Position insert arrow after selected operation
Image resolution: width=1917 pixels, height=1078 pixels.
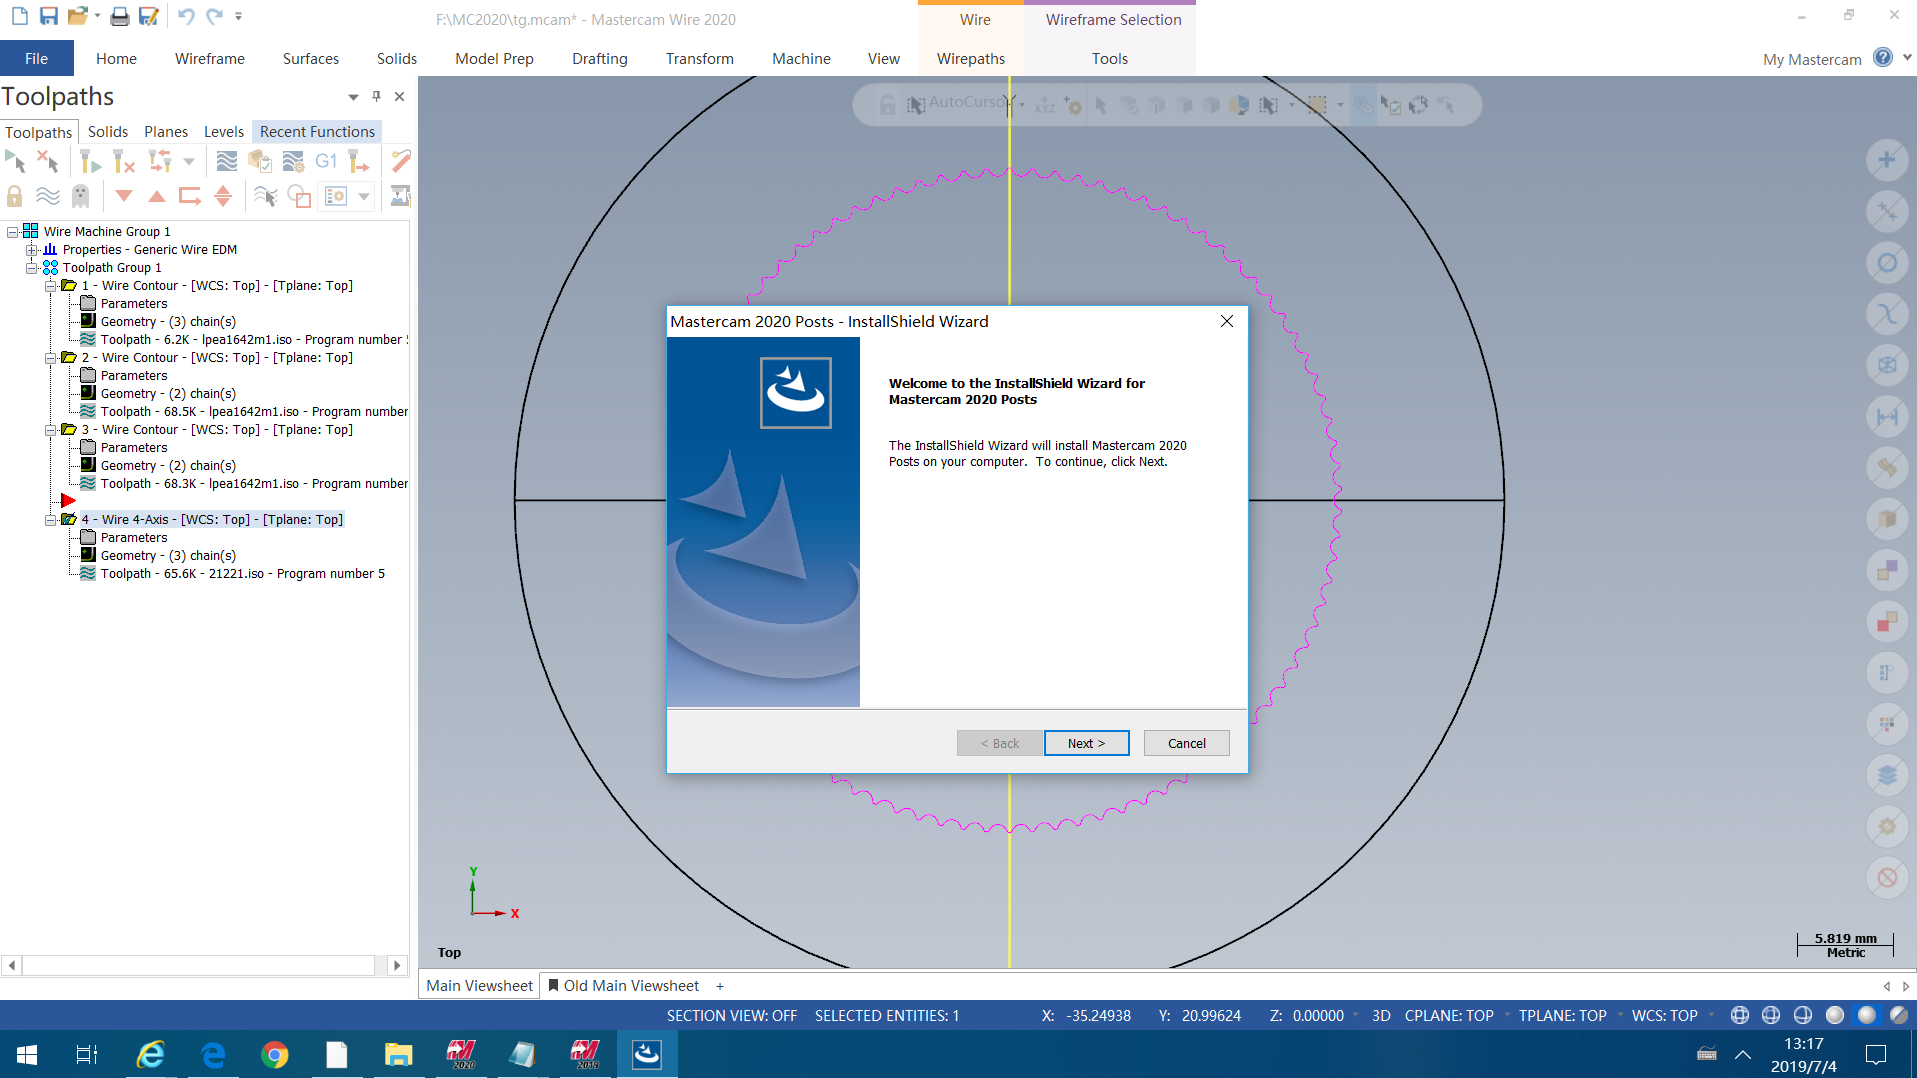pos(190,196)
